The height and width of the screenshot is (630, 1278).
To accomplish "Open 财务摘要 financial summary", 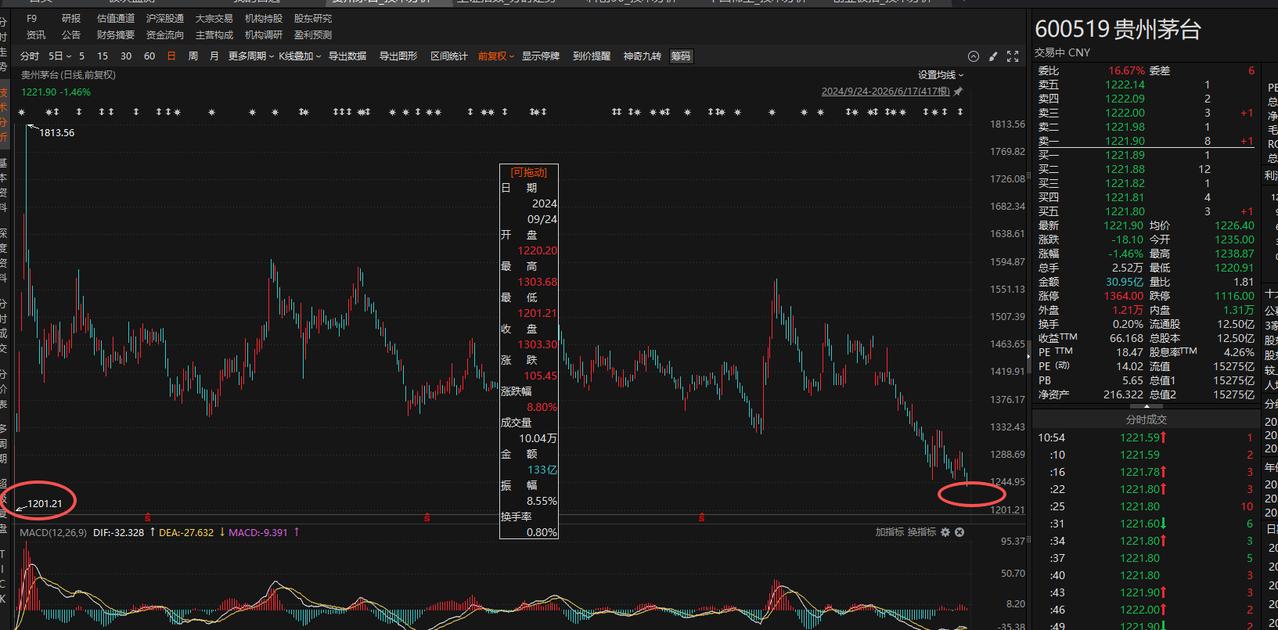I will [x=115, y=35].
